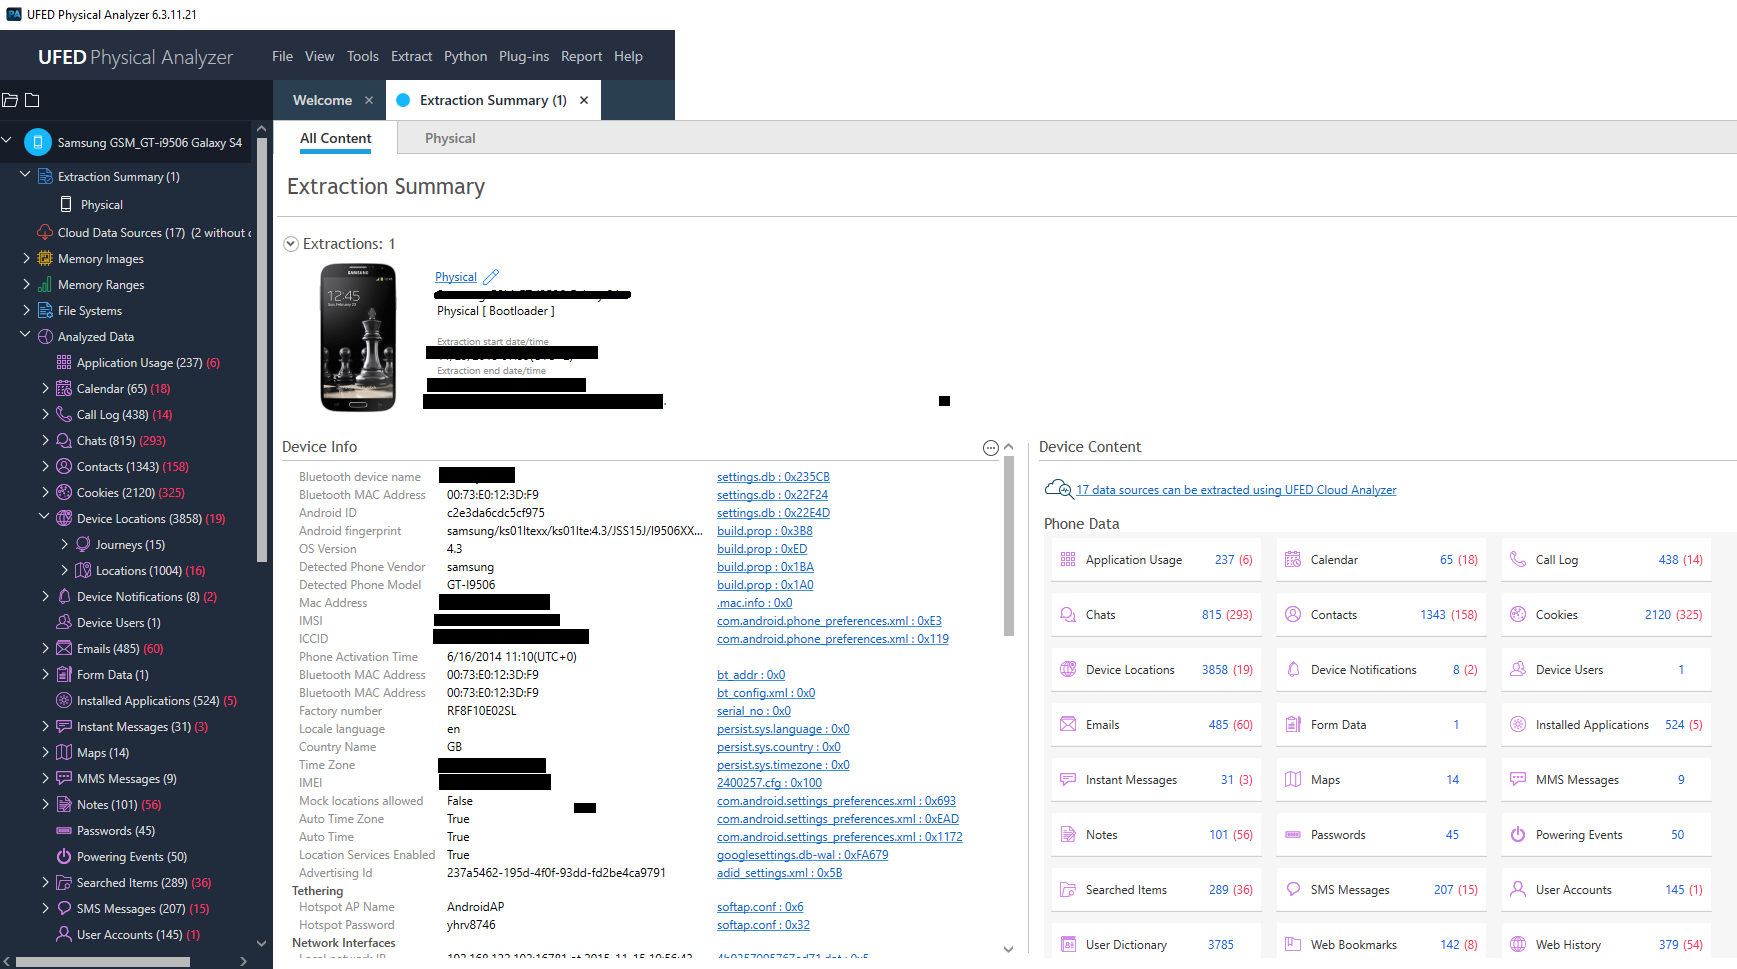Select Locations (1004) in the tree
The width and height of the screenshot is (1737, 969).
pyautogui.click(x=139, y=570)
